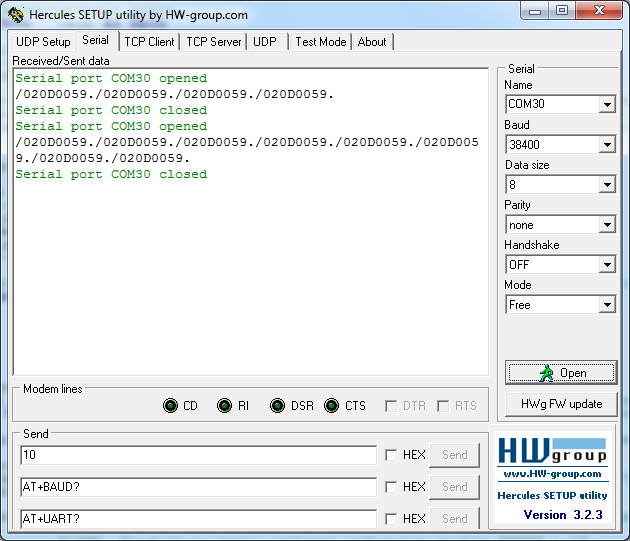Click Send button for AT+UART? line
630x541 pixels.
coord(454,518)
